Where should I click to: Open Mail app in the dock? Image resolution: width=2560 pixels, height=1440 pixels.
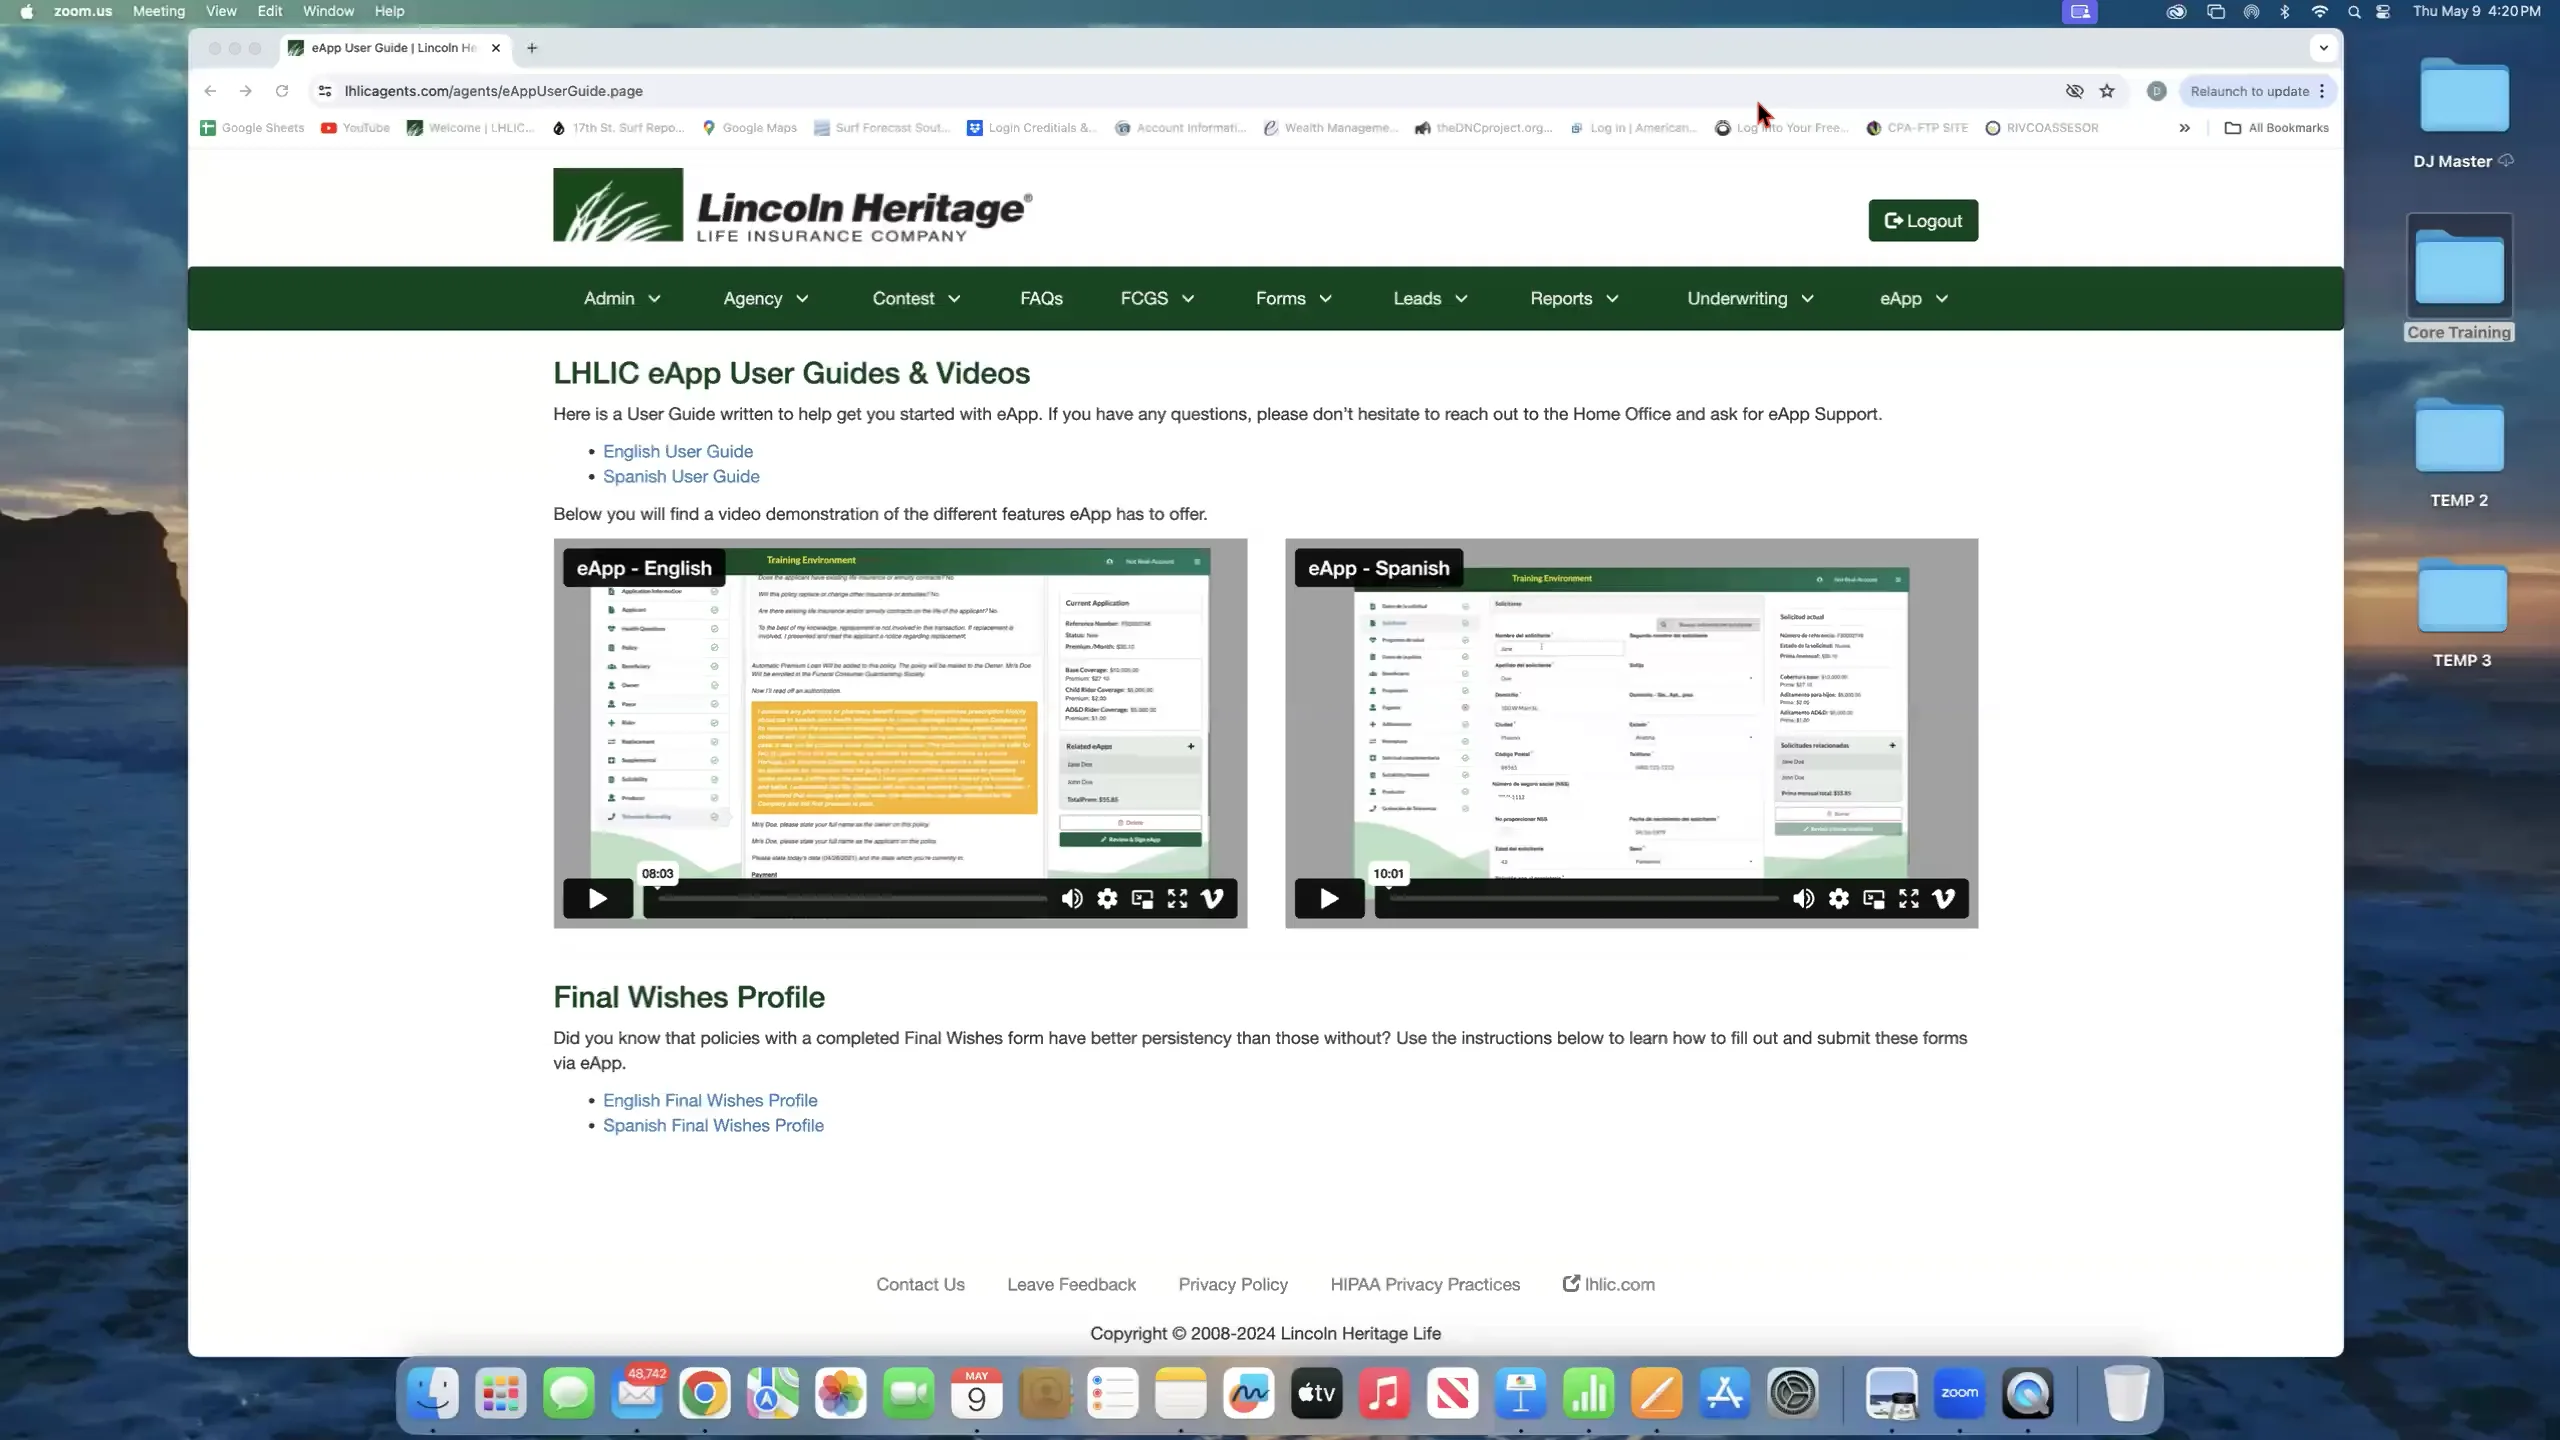(x=637, y=1393)
